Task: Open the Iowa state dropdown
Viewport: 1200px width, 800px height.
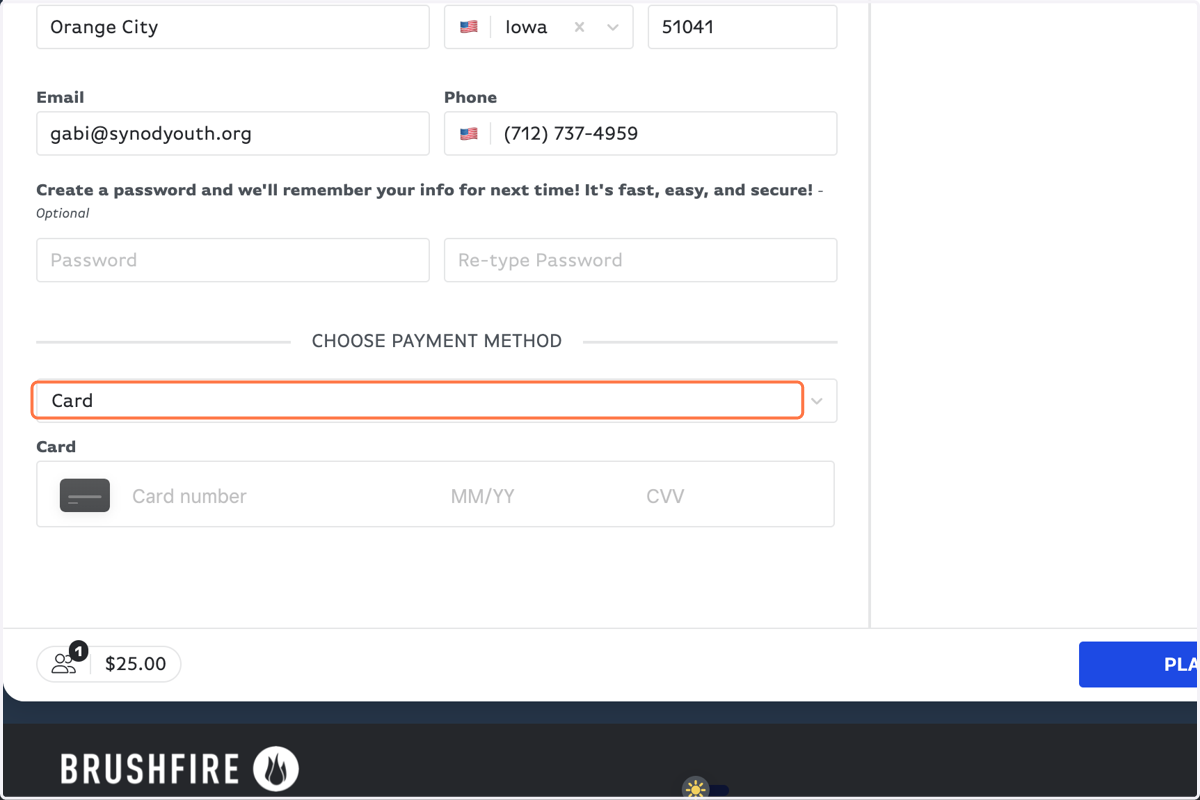Action: [539, 27]
